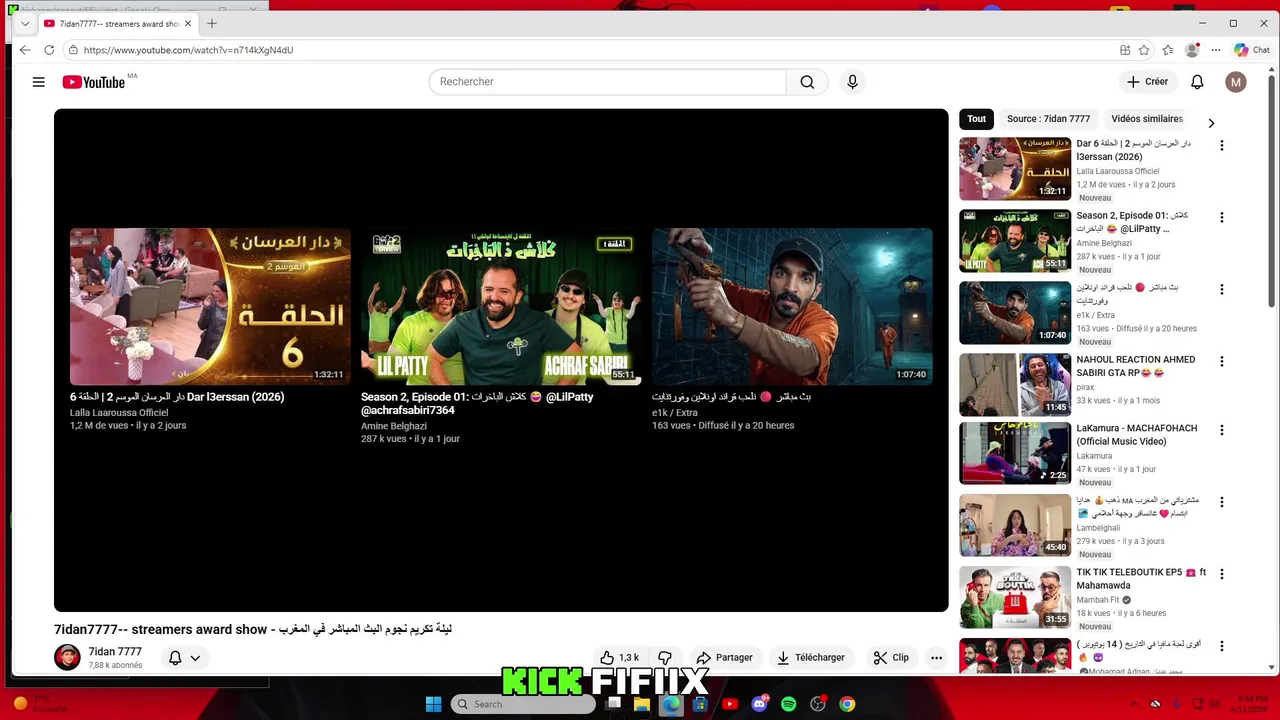
Task: Open options for LaKamura MACHAFOHACH video
Action: point(1221,430)
